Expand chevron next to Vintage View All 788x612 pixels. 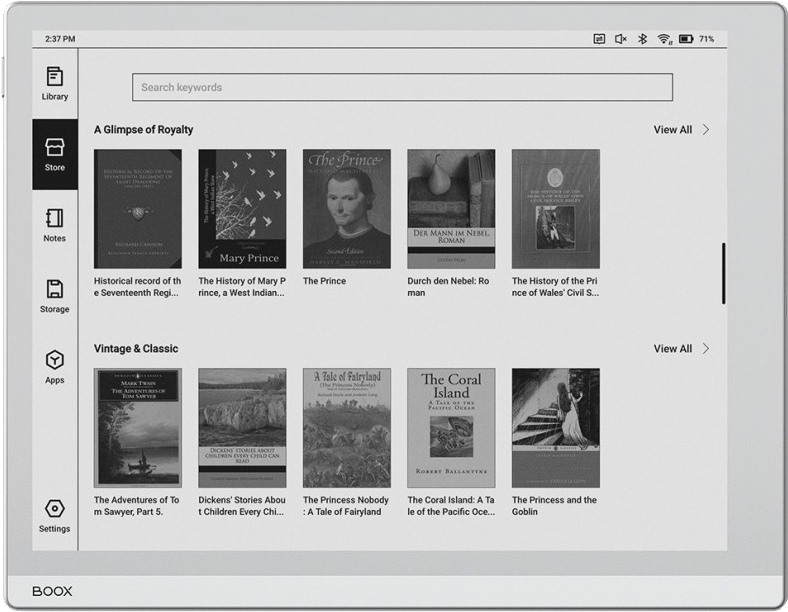point(706,349)
